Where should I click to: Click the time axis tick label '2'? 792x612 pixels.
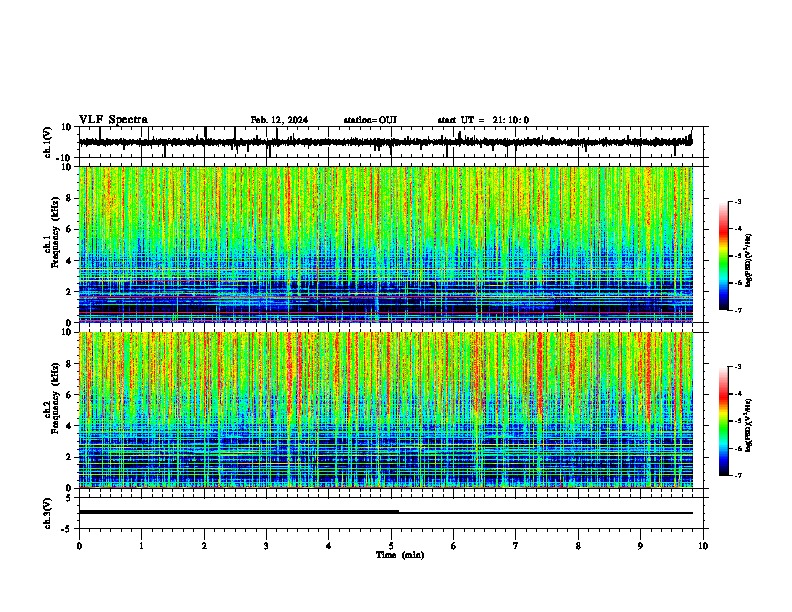click(204, 546)
